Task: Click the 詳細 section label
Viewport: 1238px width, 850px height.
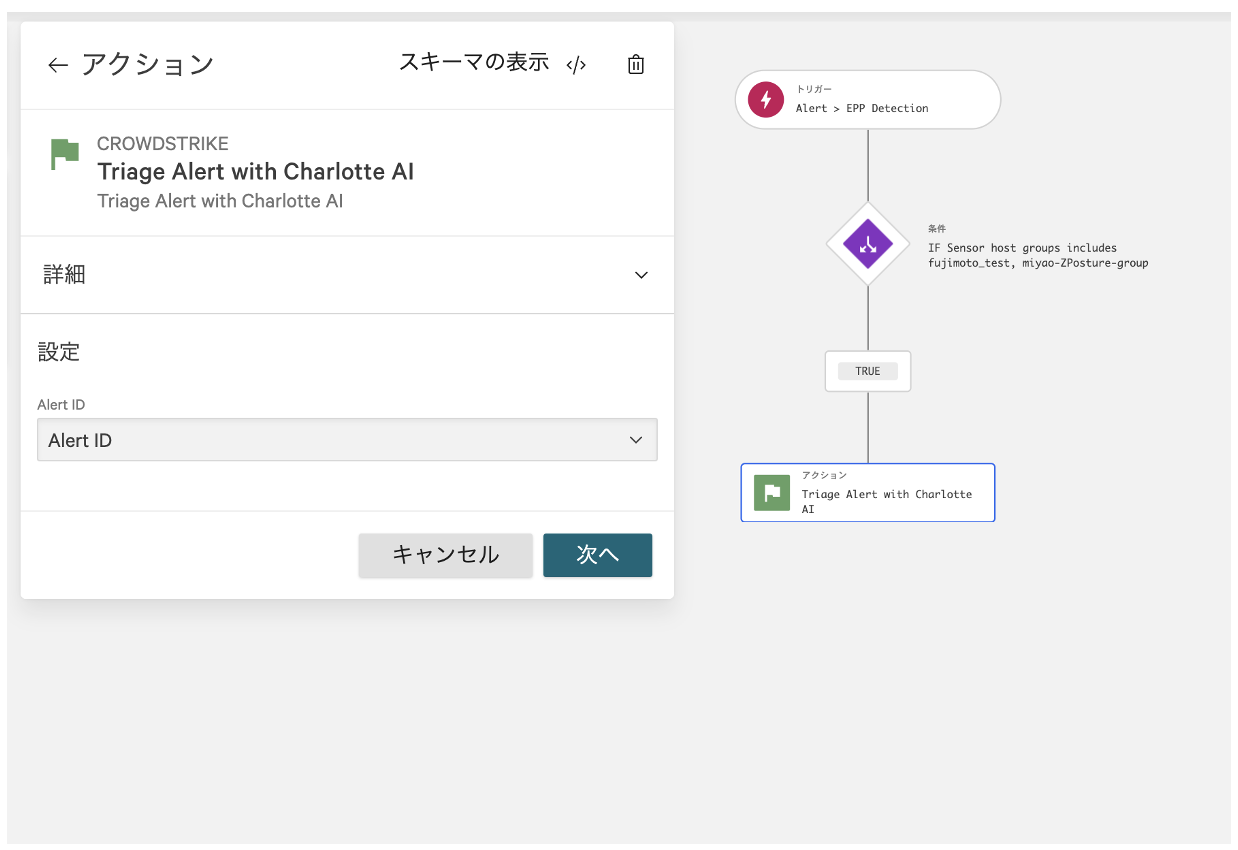Action: 64,275
